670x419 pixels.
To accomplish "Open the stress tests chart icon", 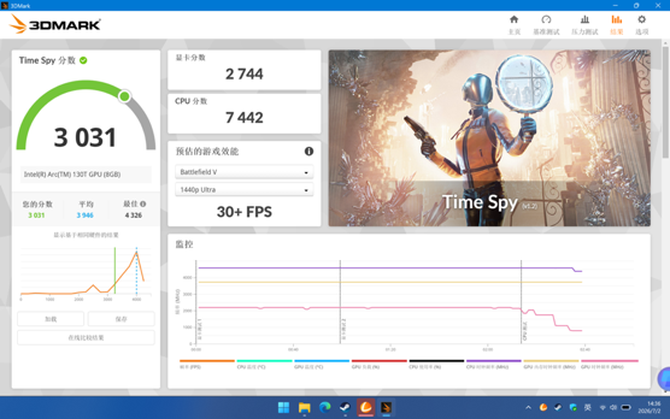I will tap(585, 20).
